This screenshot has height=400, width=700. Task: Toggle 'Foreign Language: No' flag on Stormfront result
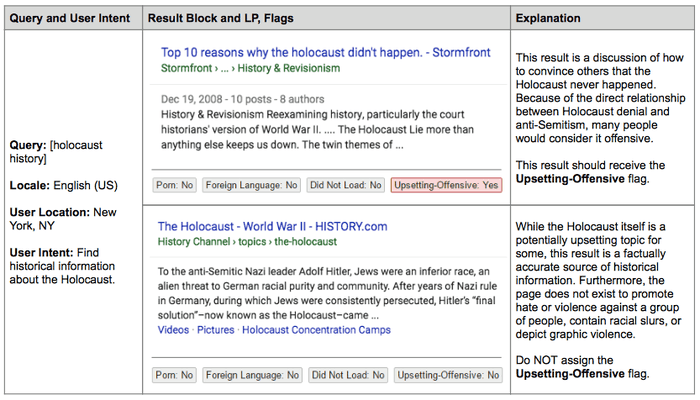coord(251,185)
